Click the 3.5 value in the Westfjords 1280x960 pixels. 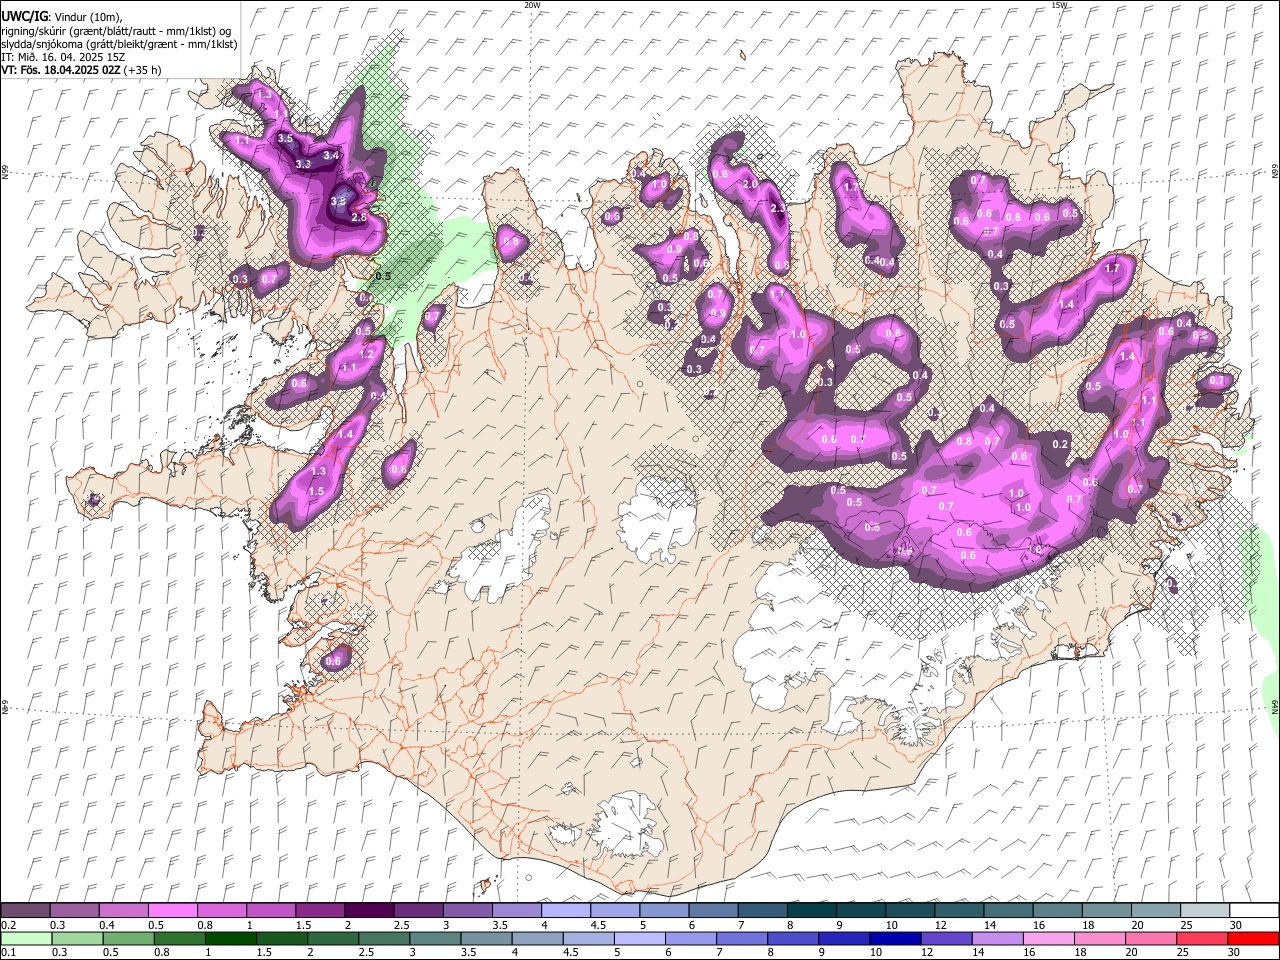[x=285, y=138]
